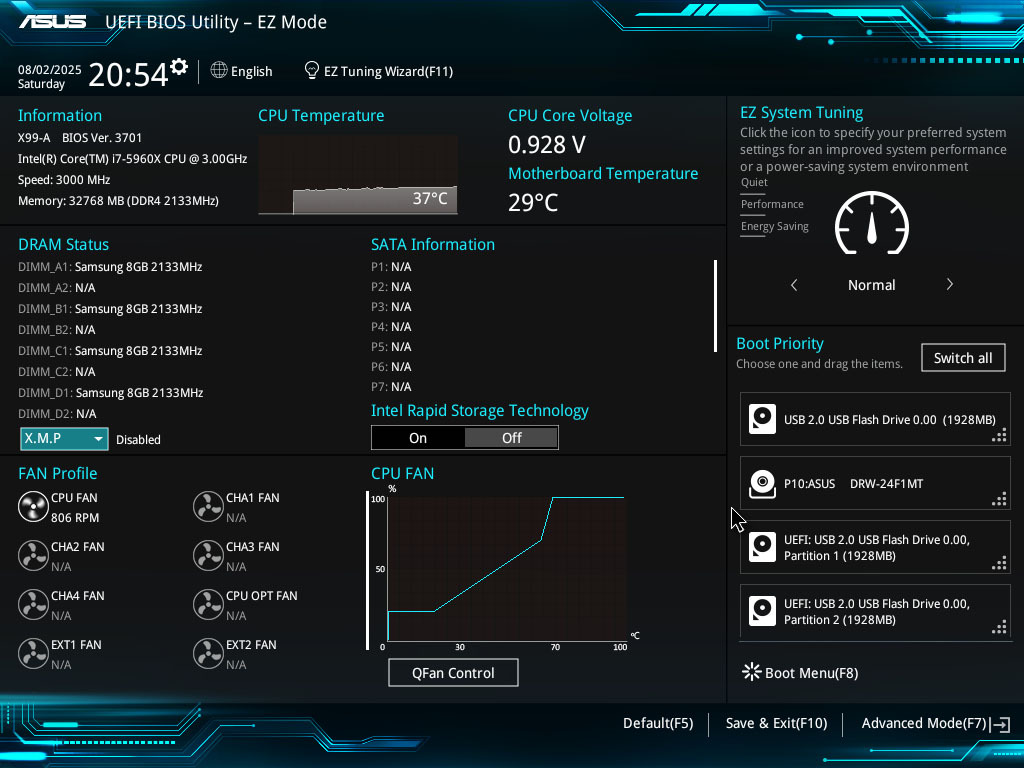Viewport: 1024px width, 768px height.
Task: Click DIMM_C1 Samsung 8GB 2133MHz entry
Action: point(110,351)
